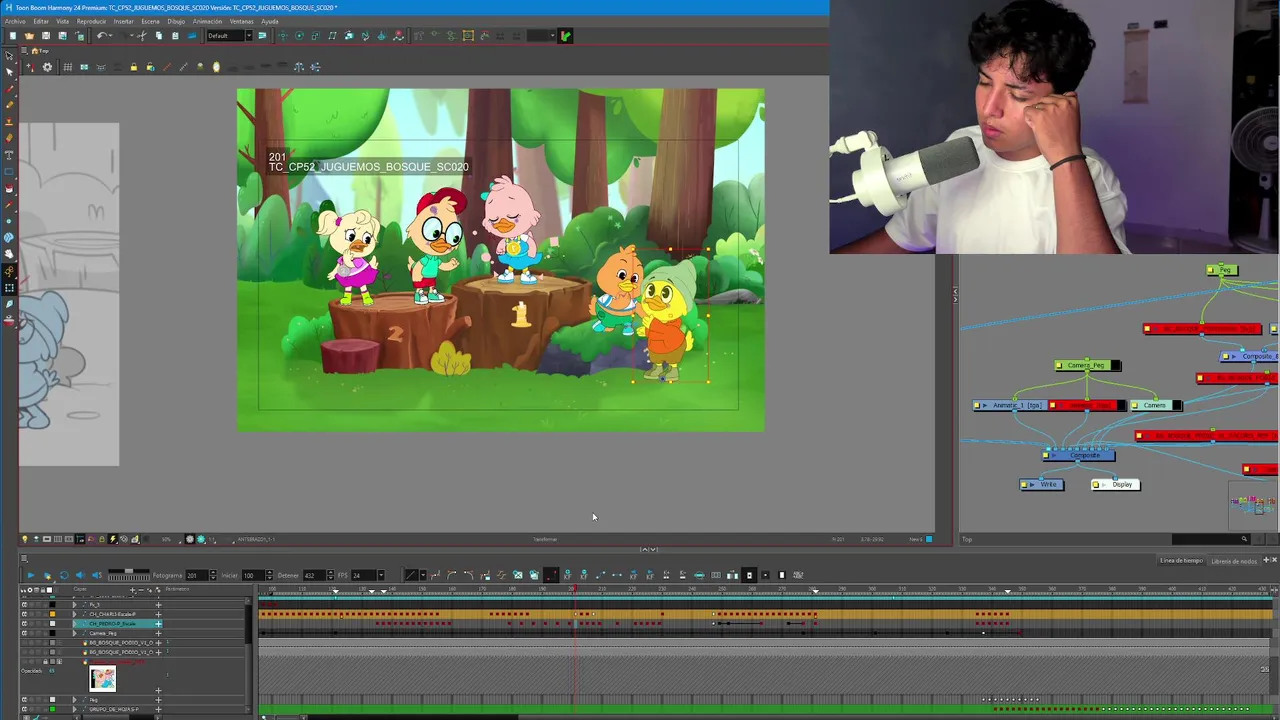Viewport: 1280px width, 720px height.
Task: Click the green Render icon in top toolbar
Action: (x=565, y=36)
